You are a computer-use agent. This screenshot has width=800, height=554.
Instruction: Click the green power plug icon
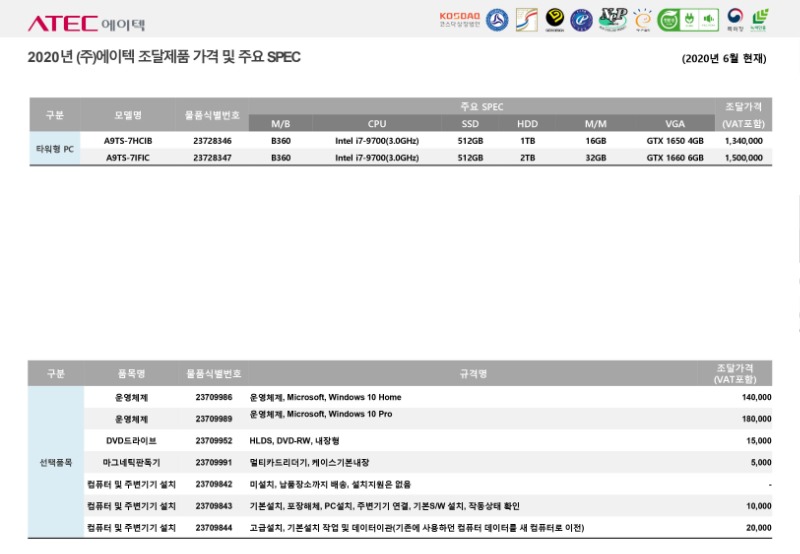[689, 20]
